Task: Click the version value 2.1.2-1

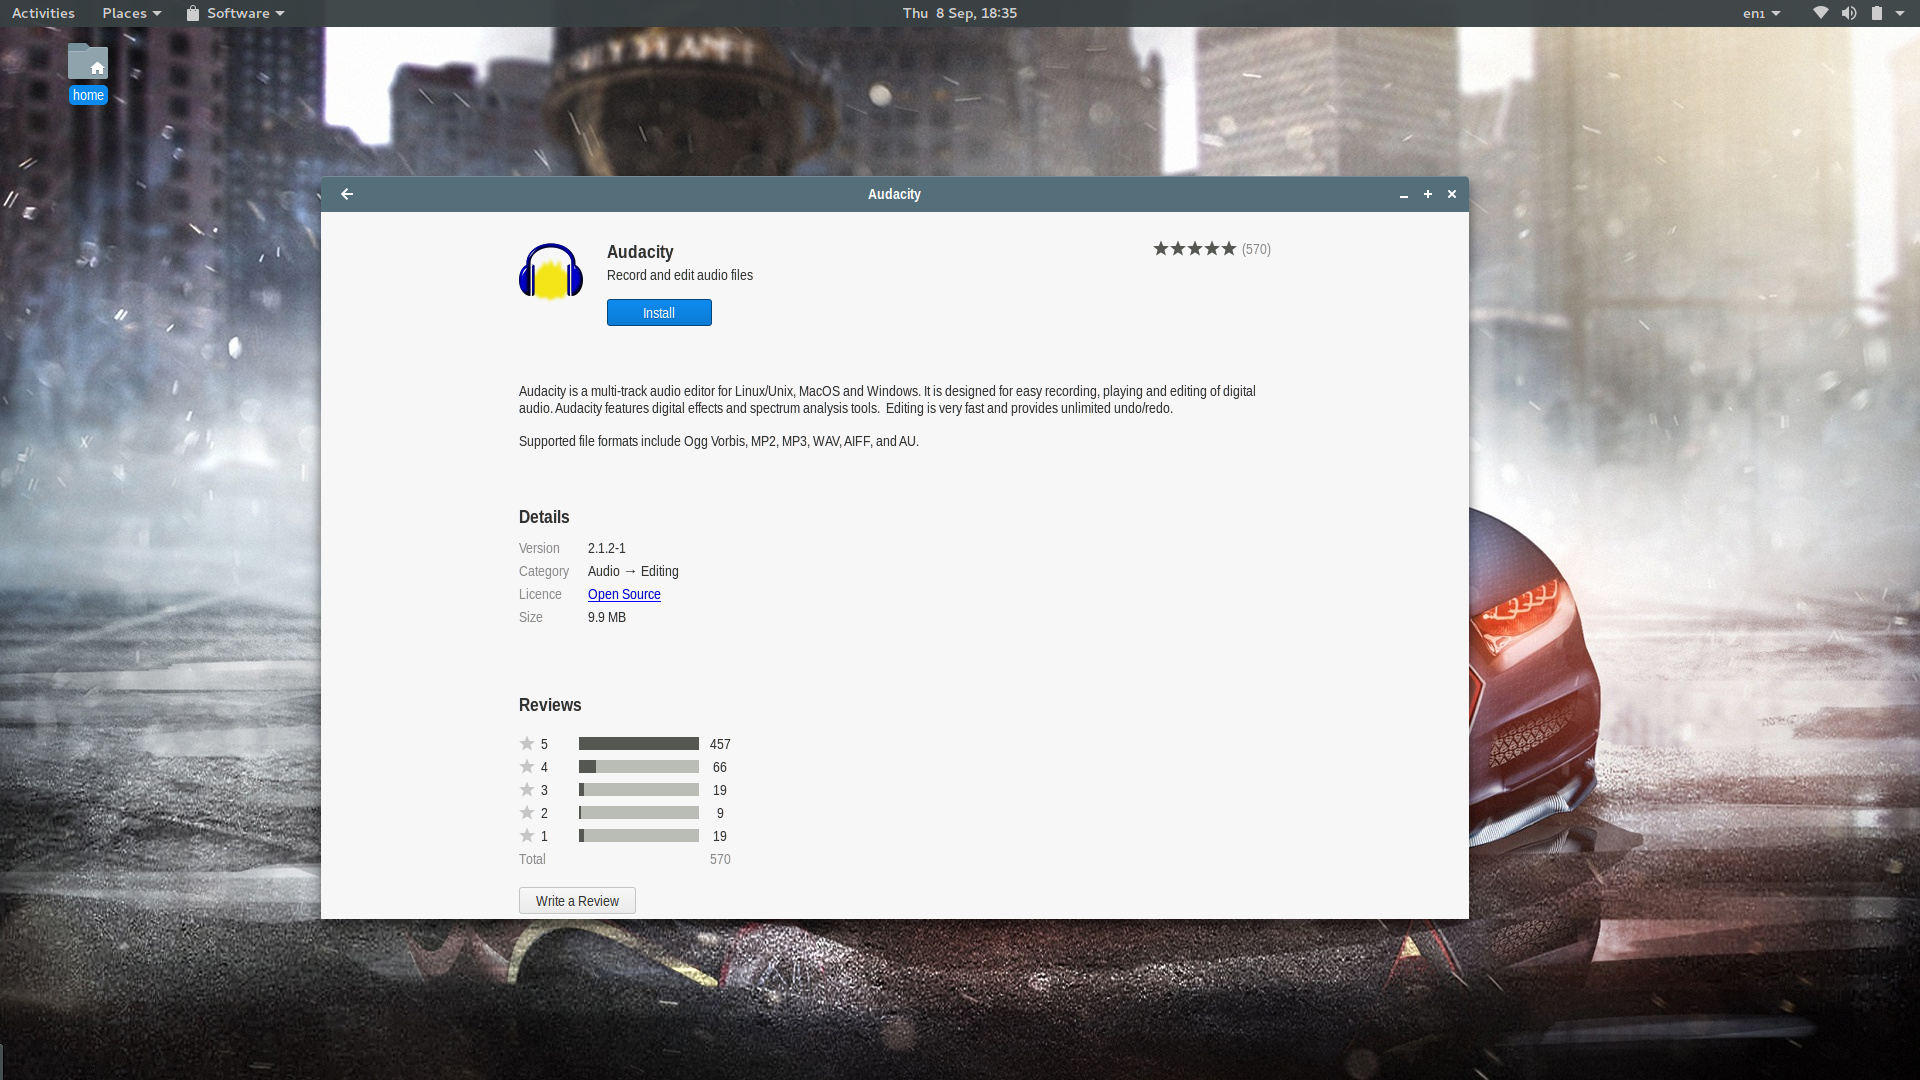Action: coord(607,548)
